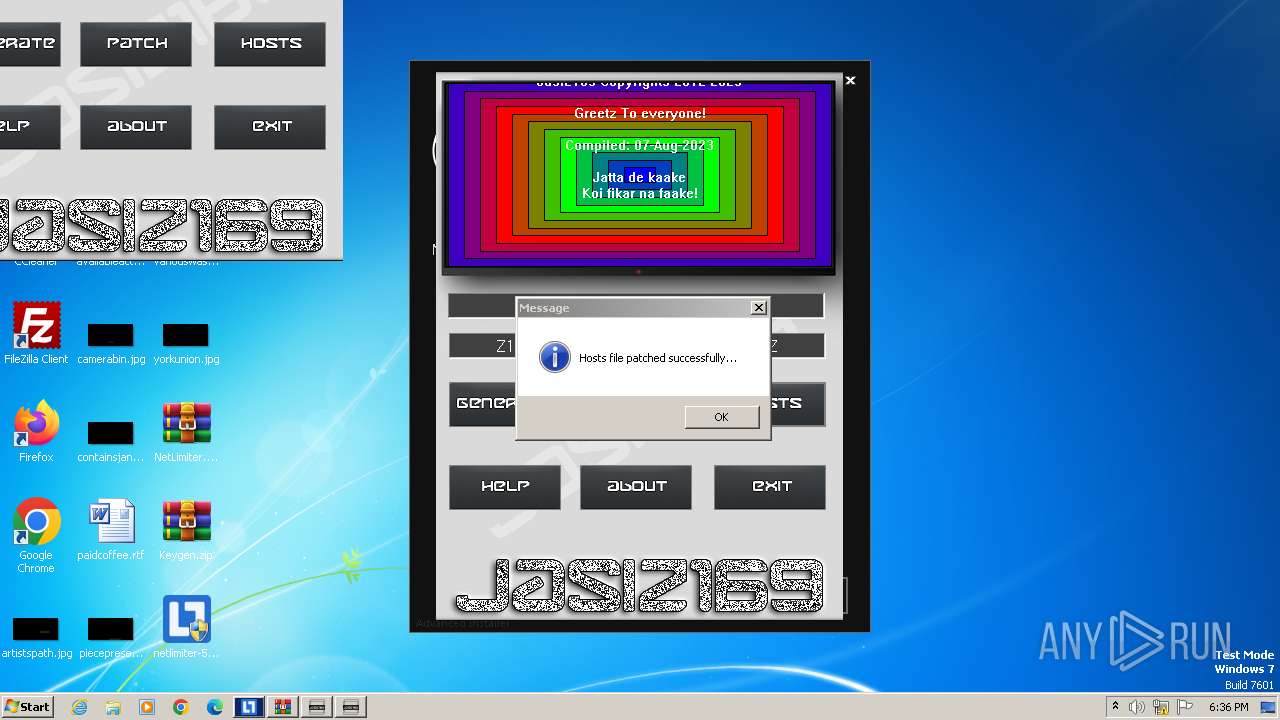Open Chrome from the taskbar
This screenshot has height=720, width=1280.
tap(181, 707)
